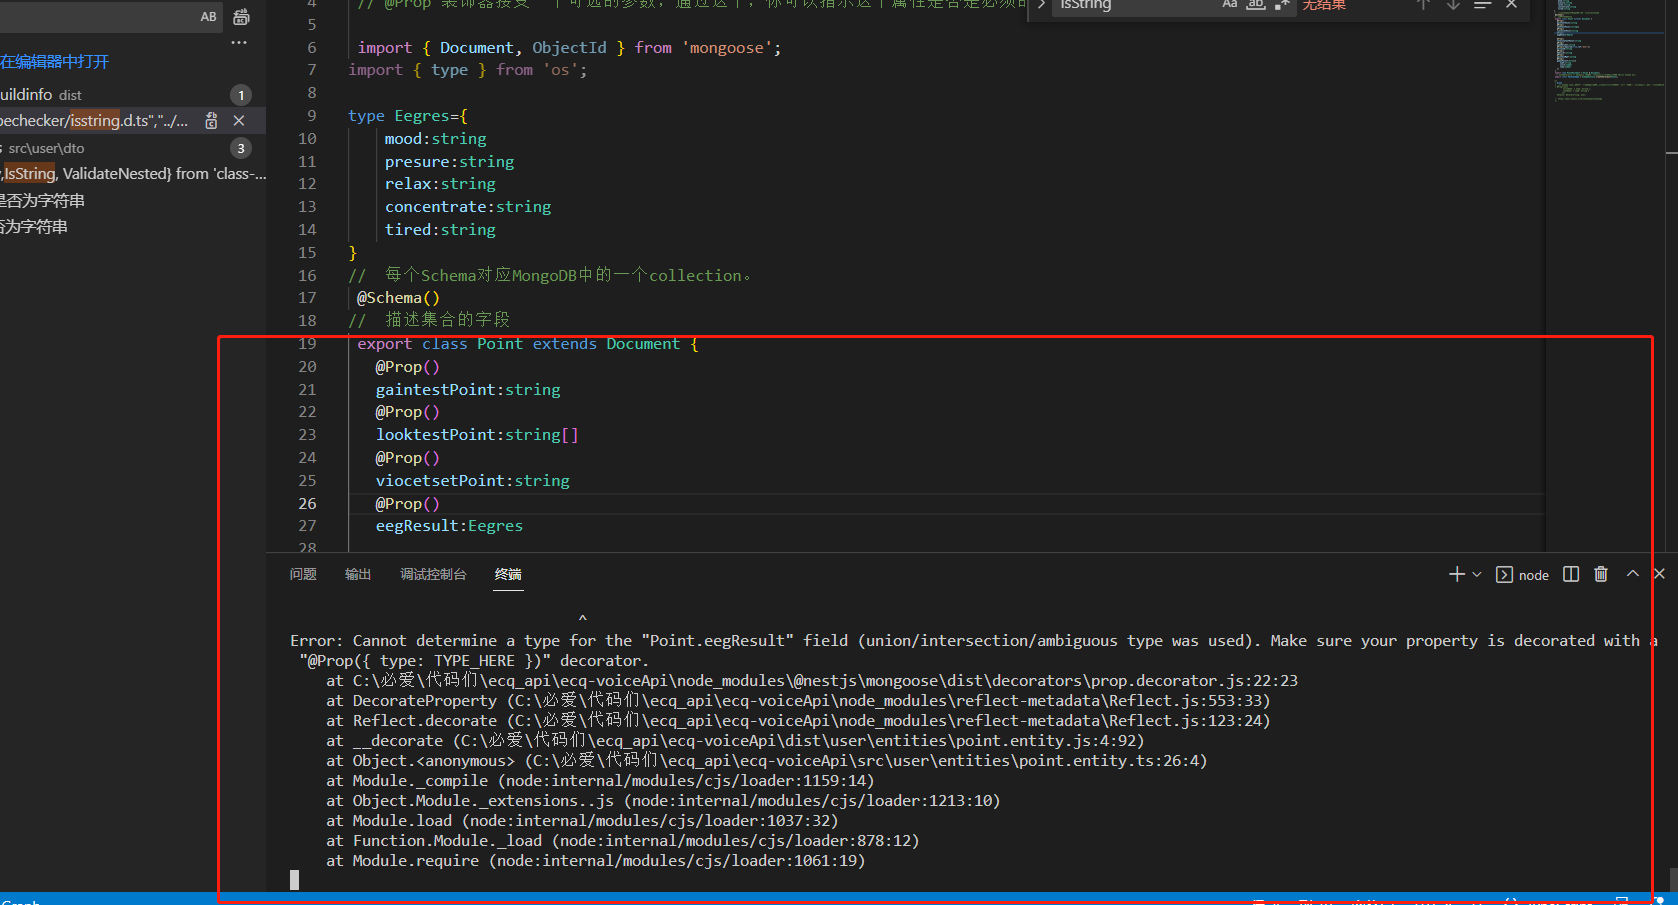Toggle Match Case in the find widget
This screenshot has width=1678, height=905.
pos(1229,6)
